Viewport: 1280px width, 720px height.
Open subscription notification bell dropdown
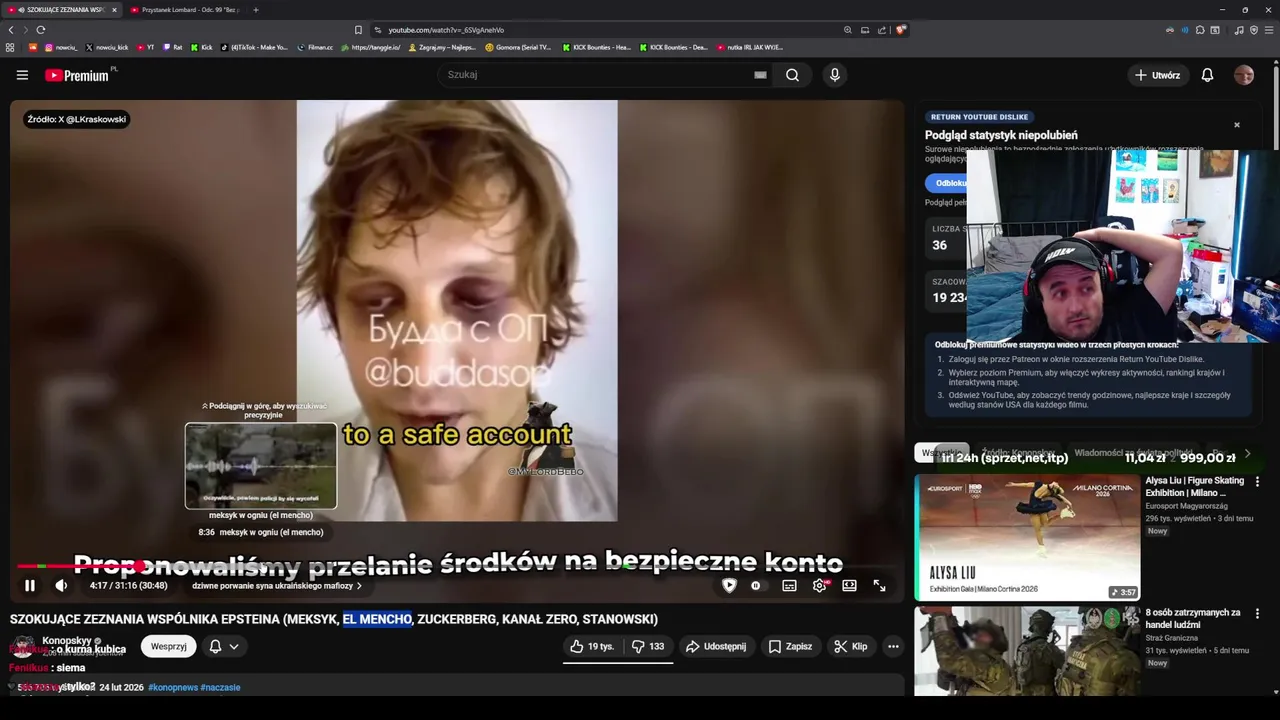pyautogui.click(x=224, y=647)
